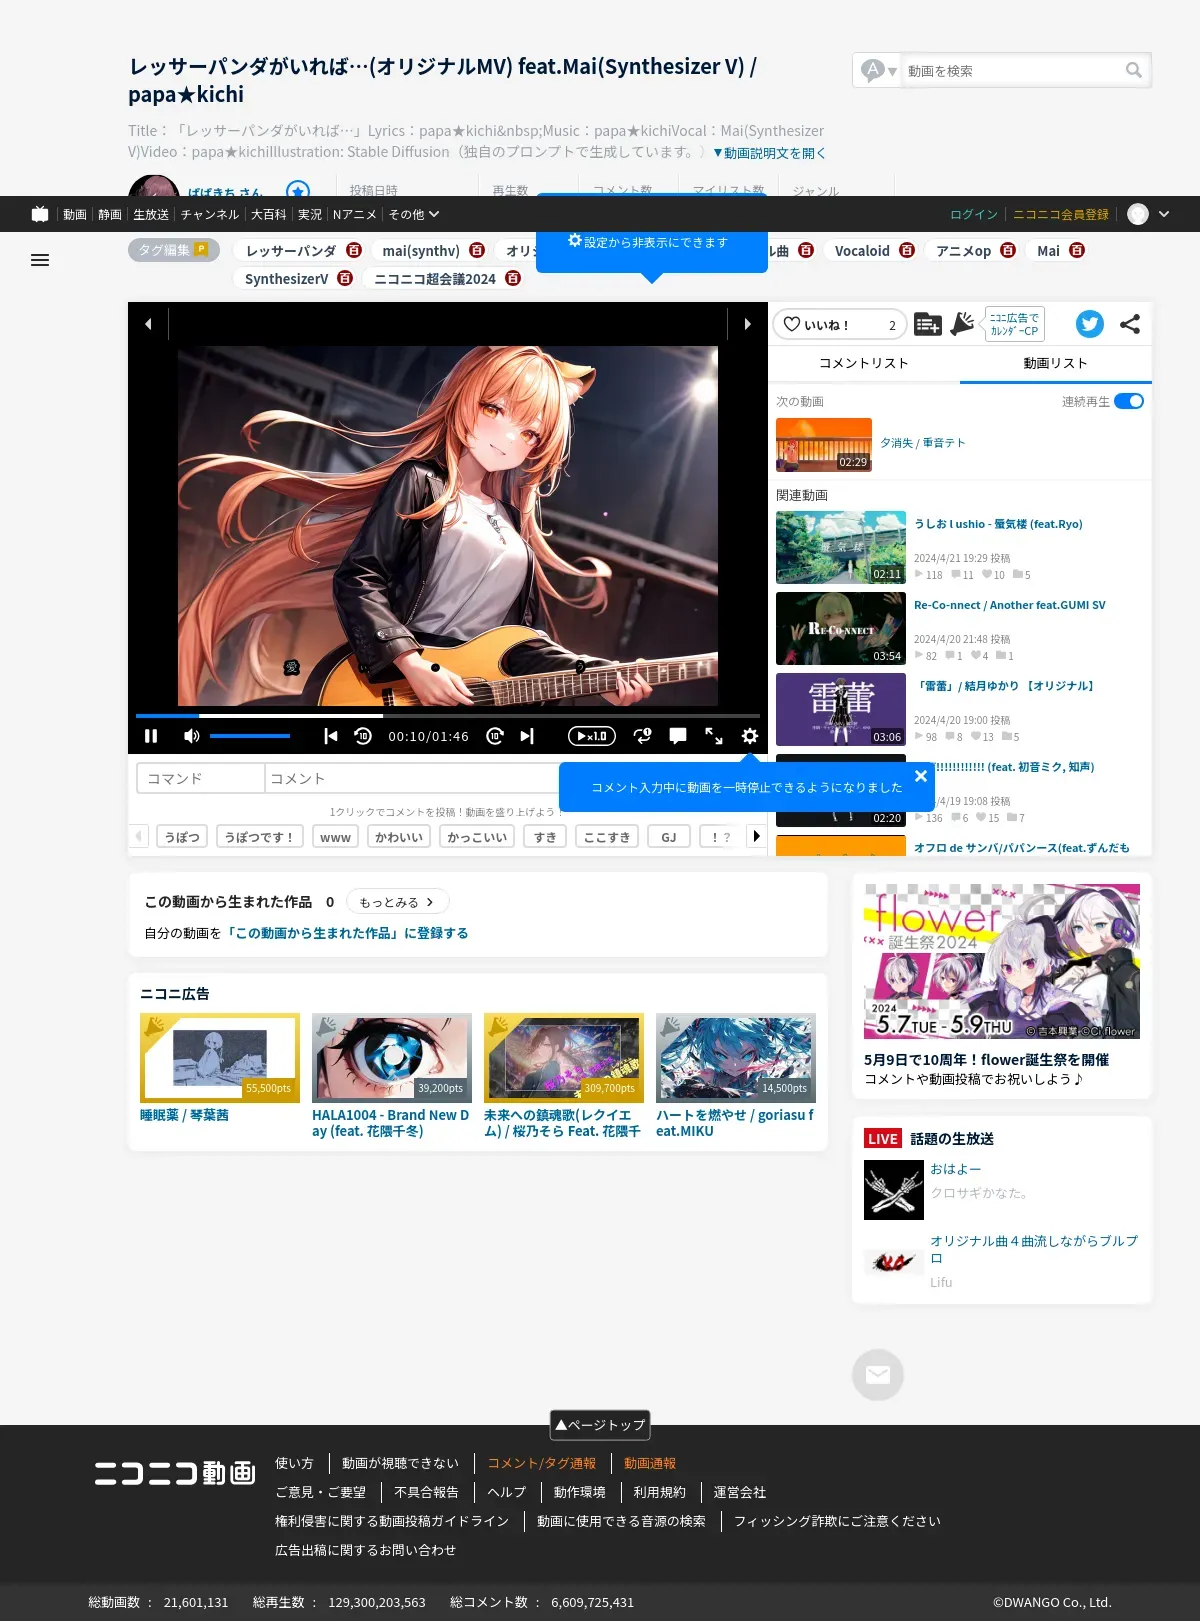
Task: Post quick comment GJ
Action: pos(669,837)
